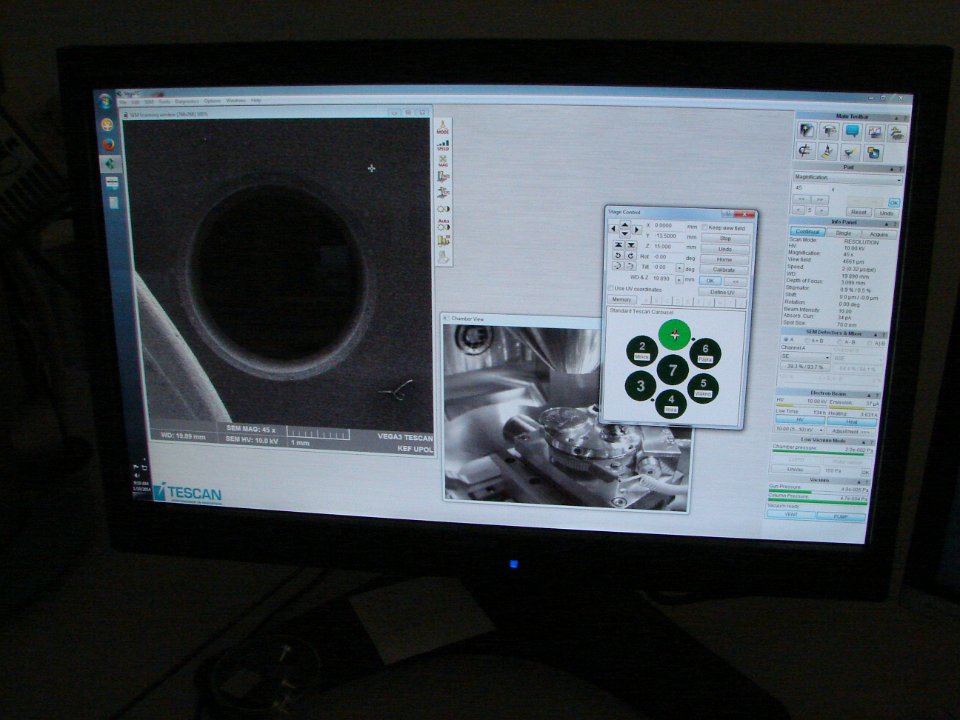Move stage right with the right arrow
This screenshot has width=960, height=720.
click(637, 230)
